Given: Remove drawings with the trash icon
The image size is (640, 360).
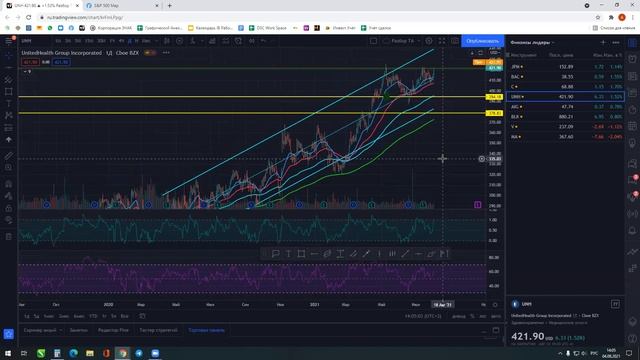Looking at the screenshot, I should (9, 236).
